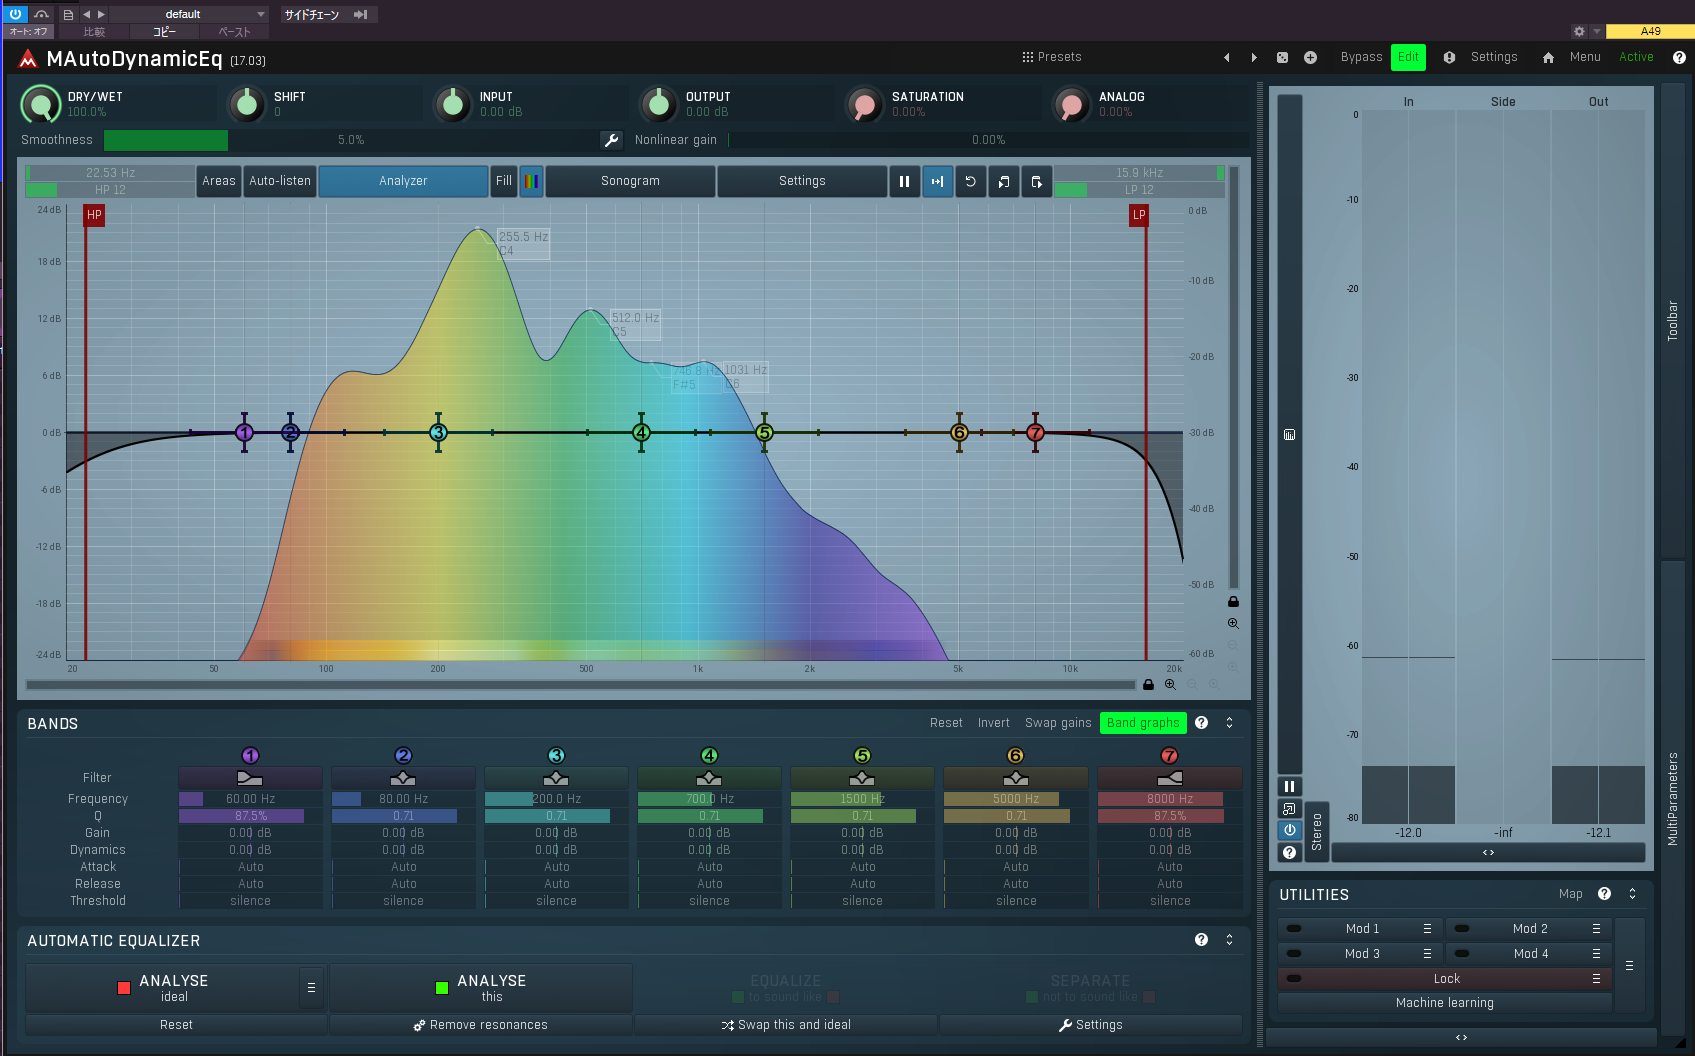This screenshot has height=1056, width=1695.
Task: Click Swap gains in Bands panel
Action: point(1058,723)
